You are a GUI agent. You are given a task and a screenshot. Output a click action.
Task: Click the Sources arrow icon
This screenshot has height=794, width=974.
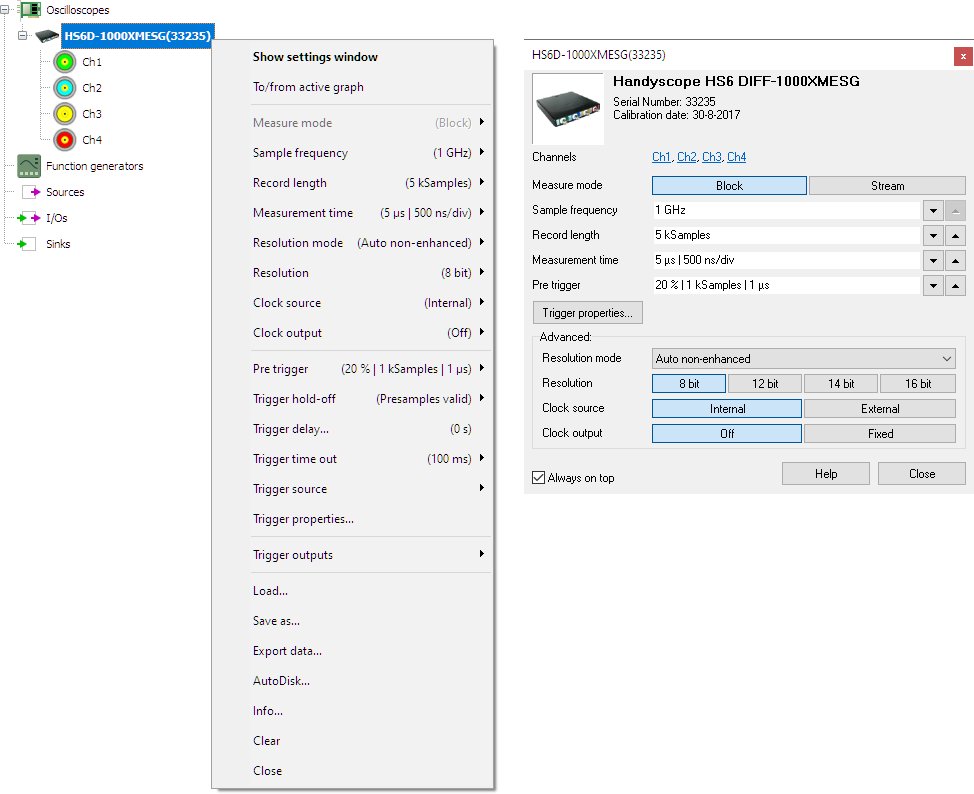click(x=31, y=192)
